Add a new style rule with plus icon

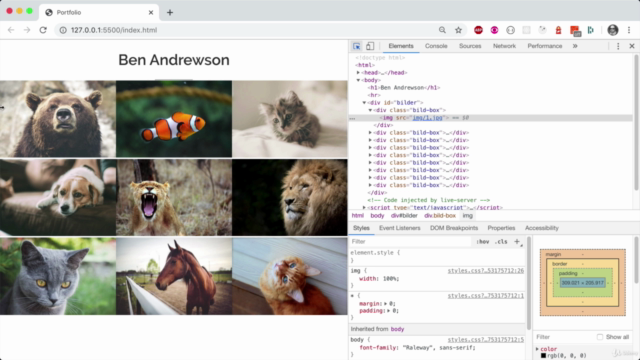tap(517, 242)
